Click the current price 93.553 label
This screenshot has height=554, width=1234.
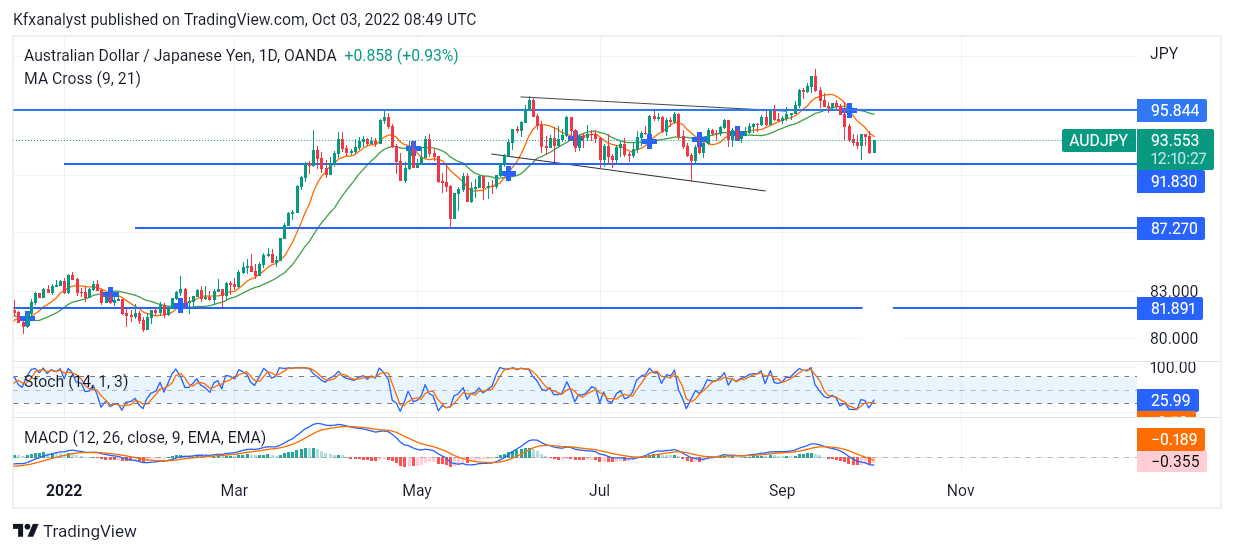click(x=1175, y=141)
